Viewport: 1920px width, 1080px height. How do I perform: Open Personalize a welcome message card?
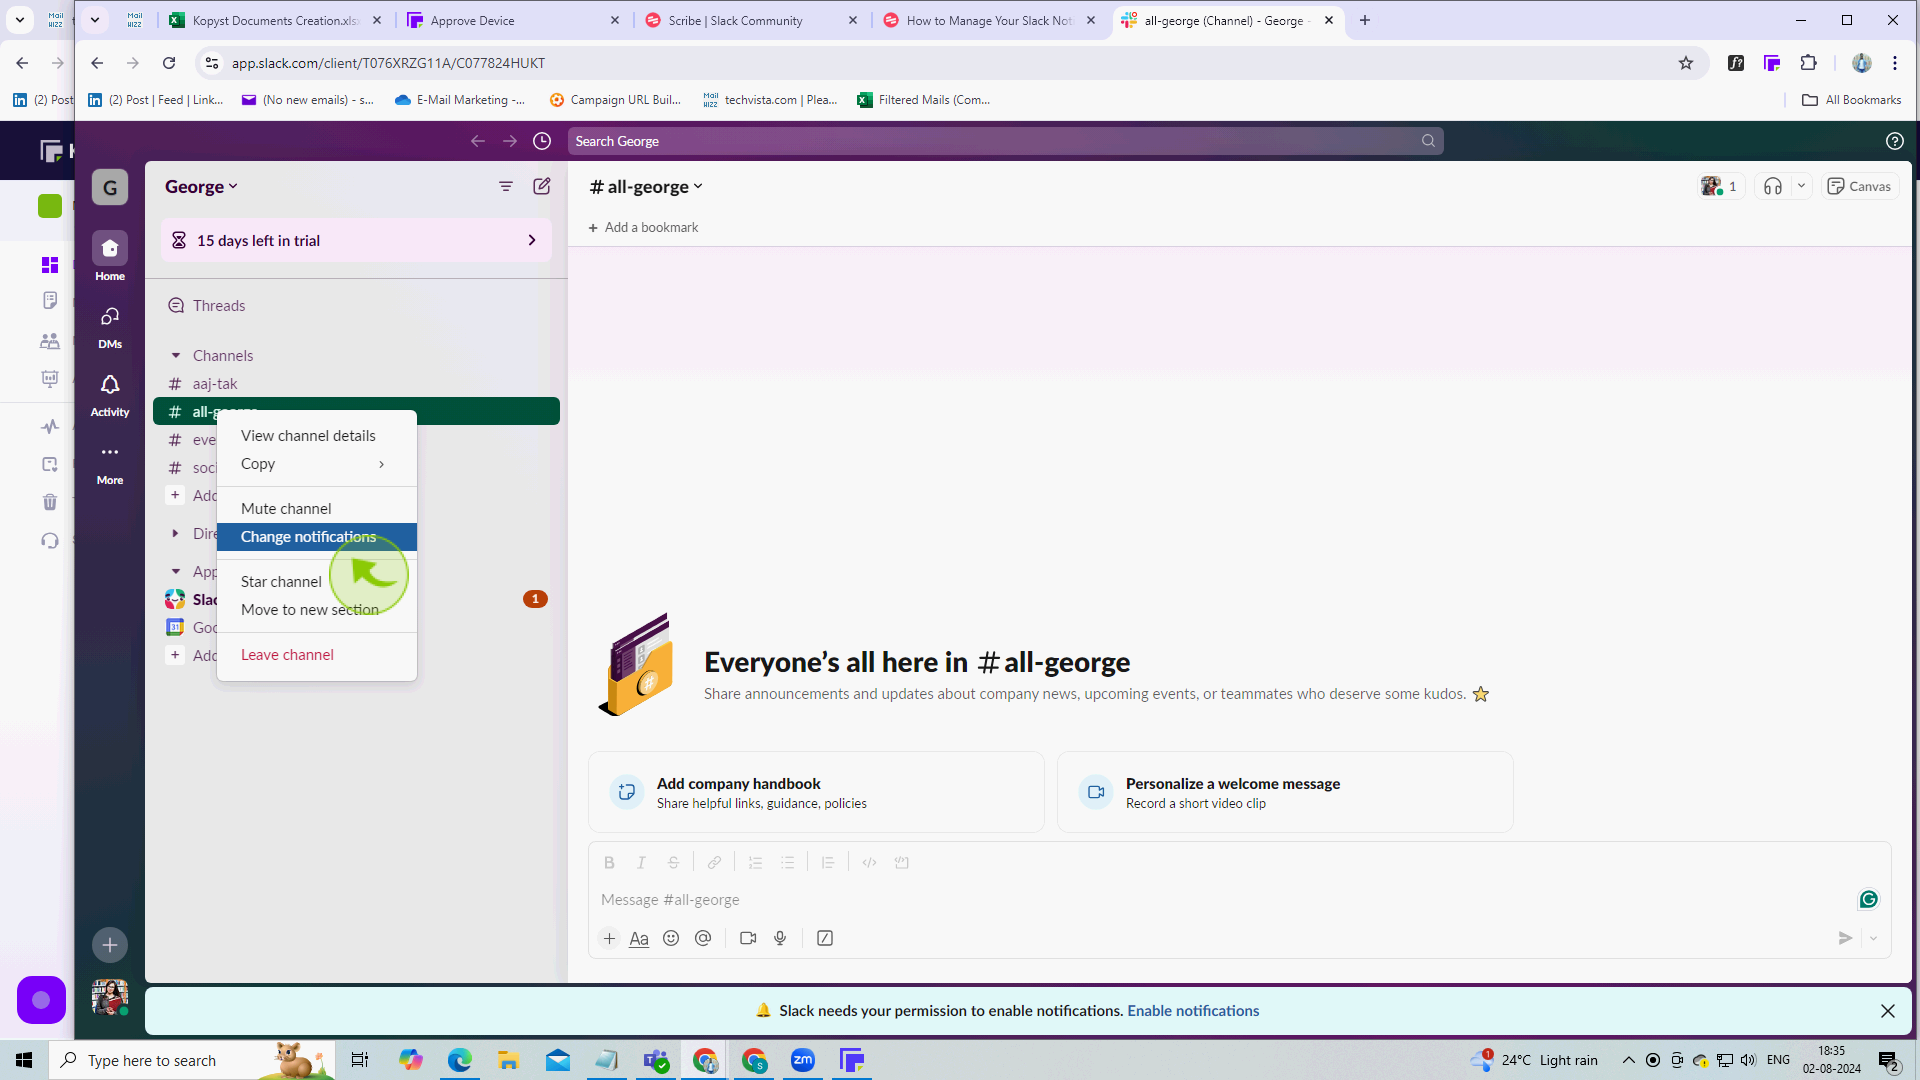(x=1285, y=793)
